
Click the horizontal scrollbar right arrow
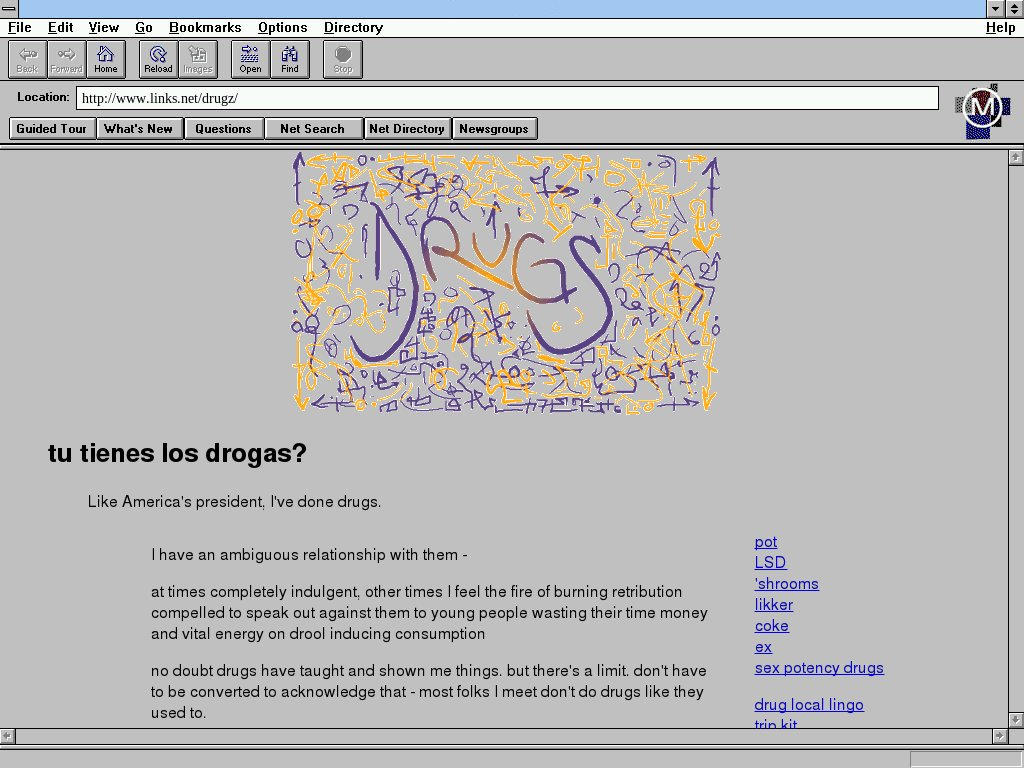pos(998,736)
